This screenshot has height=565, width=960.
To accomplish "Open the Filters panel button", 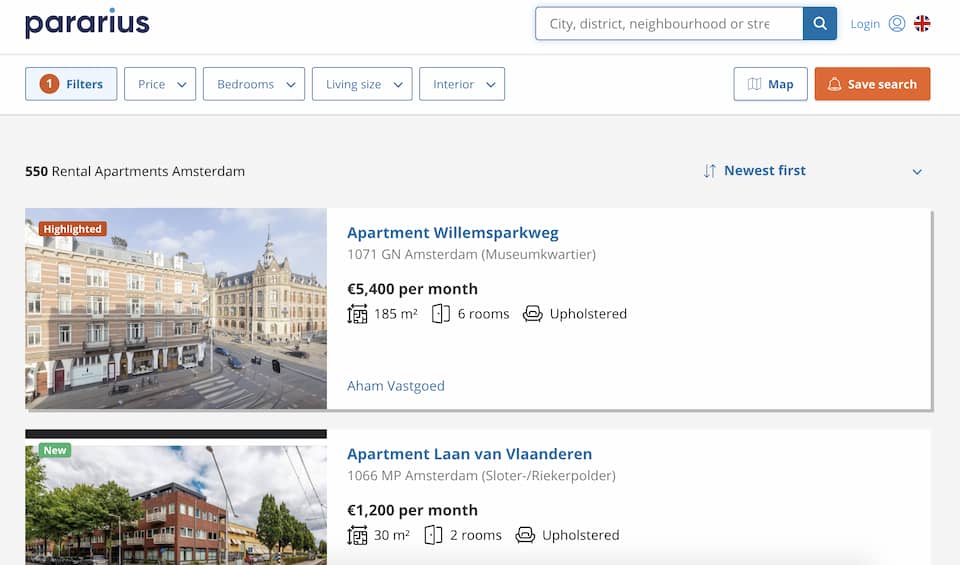I will [71, 84].
